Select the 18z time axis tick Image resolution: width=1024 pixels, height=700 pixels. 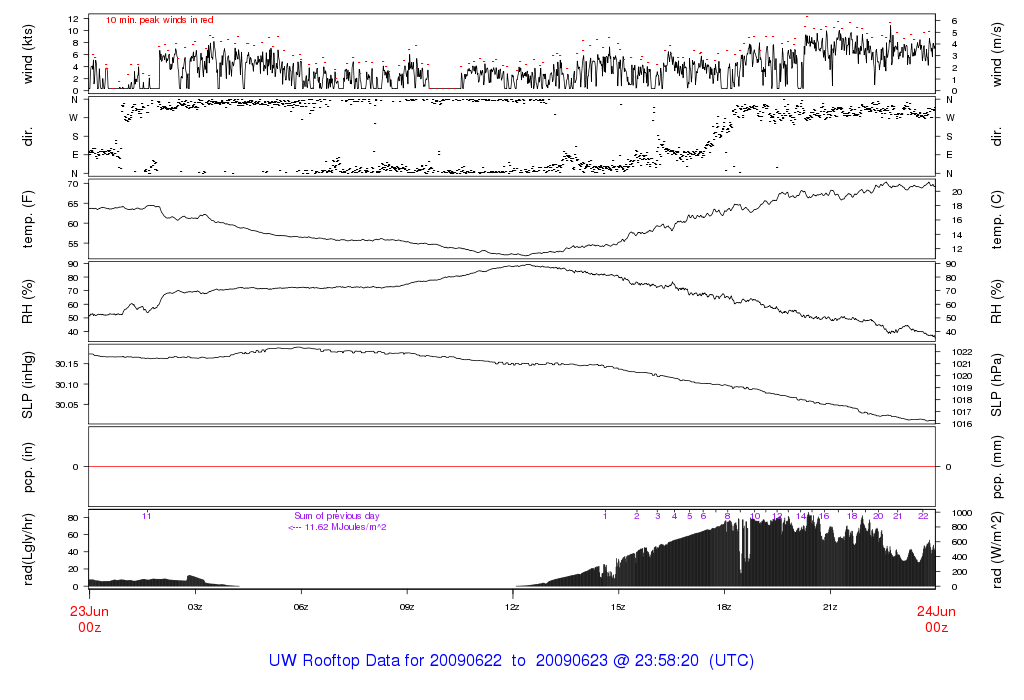tap(724, 607)
